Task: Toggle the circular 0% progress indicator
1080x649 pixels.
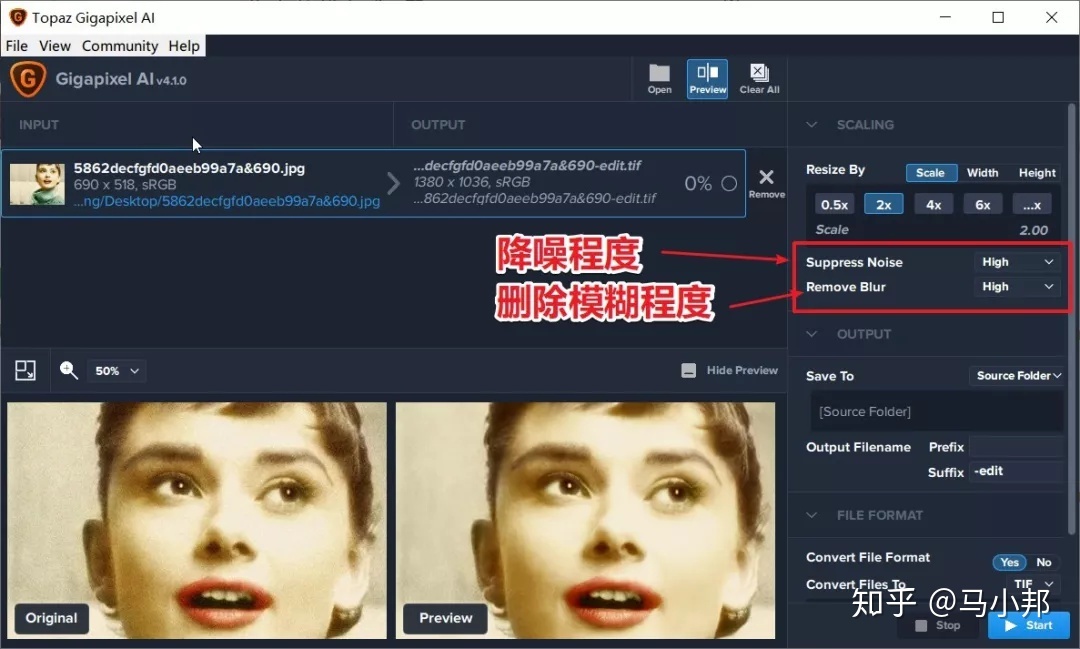Action: 729,183
